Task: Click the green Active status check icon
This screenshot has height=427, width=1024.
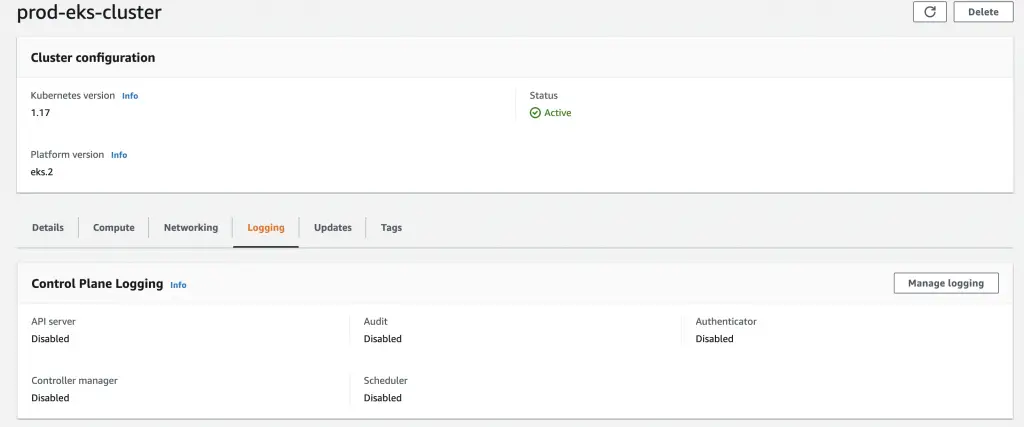Action: pos(535,113)
